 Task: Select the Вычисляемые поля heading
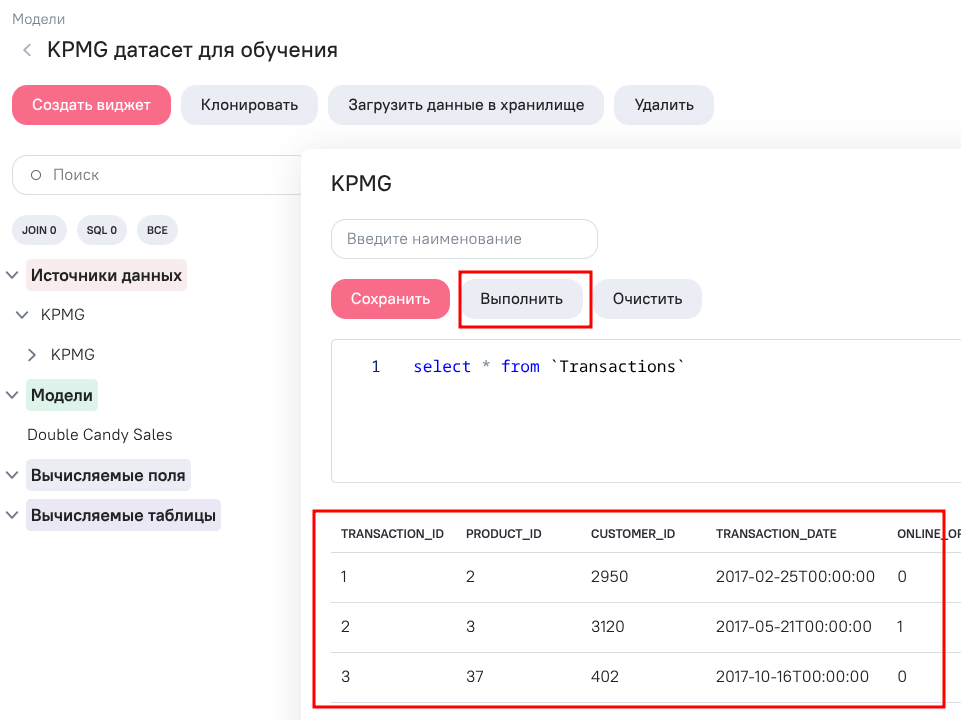point(108,475)
